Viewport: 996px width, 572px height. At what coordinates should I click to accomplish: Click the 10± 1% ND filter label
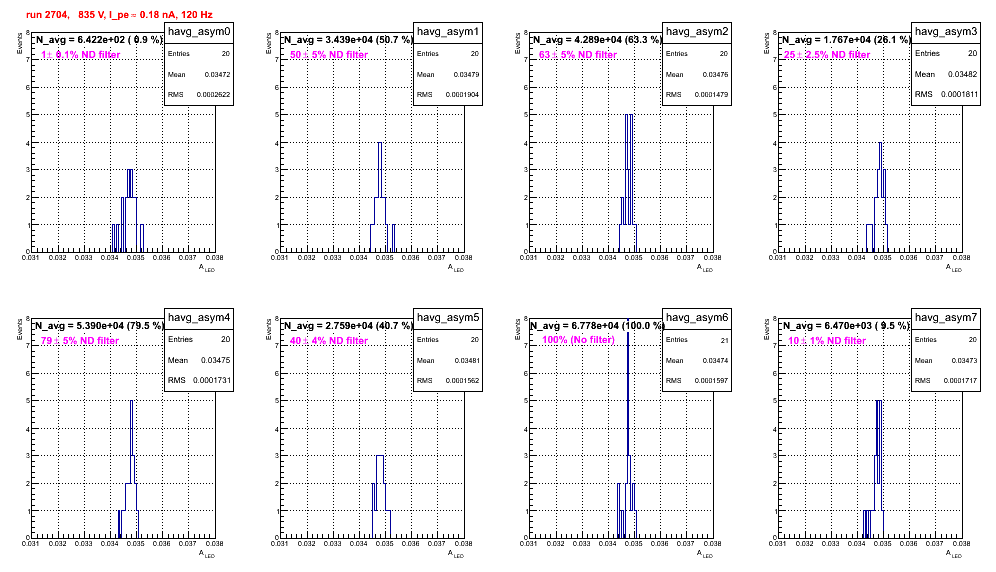pyautogui.click(x=827, y=341)
